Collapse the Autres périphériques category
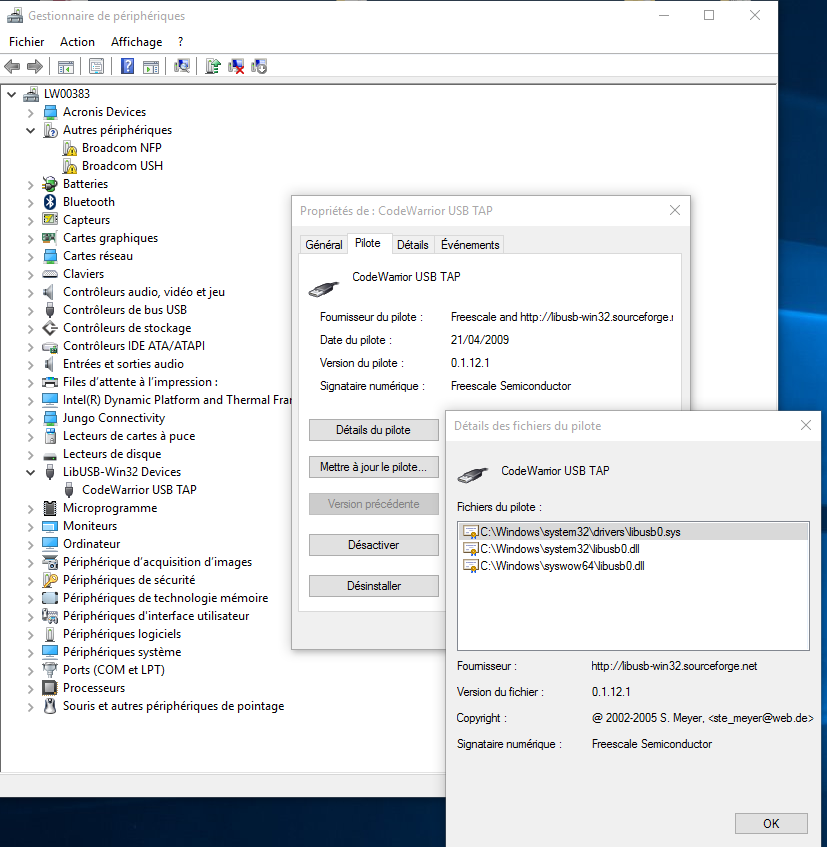 31,130
